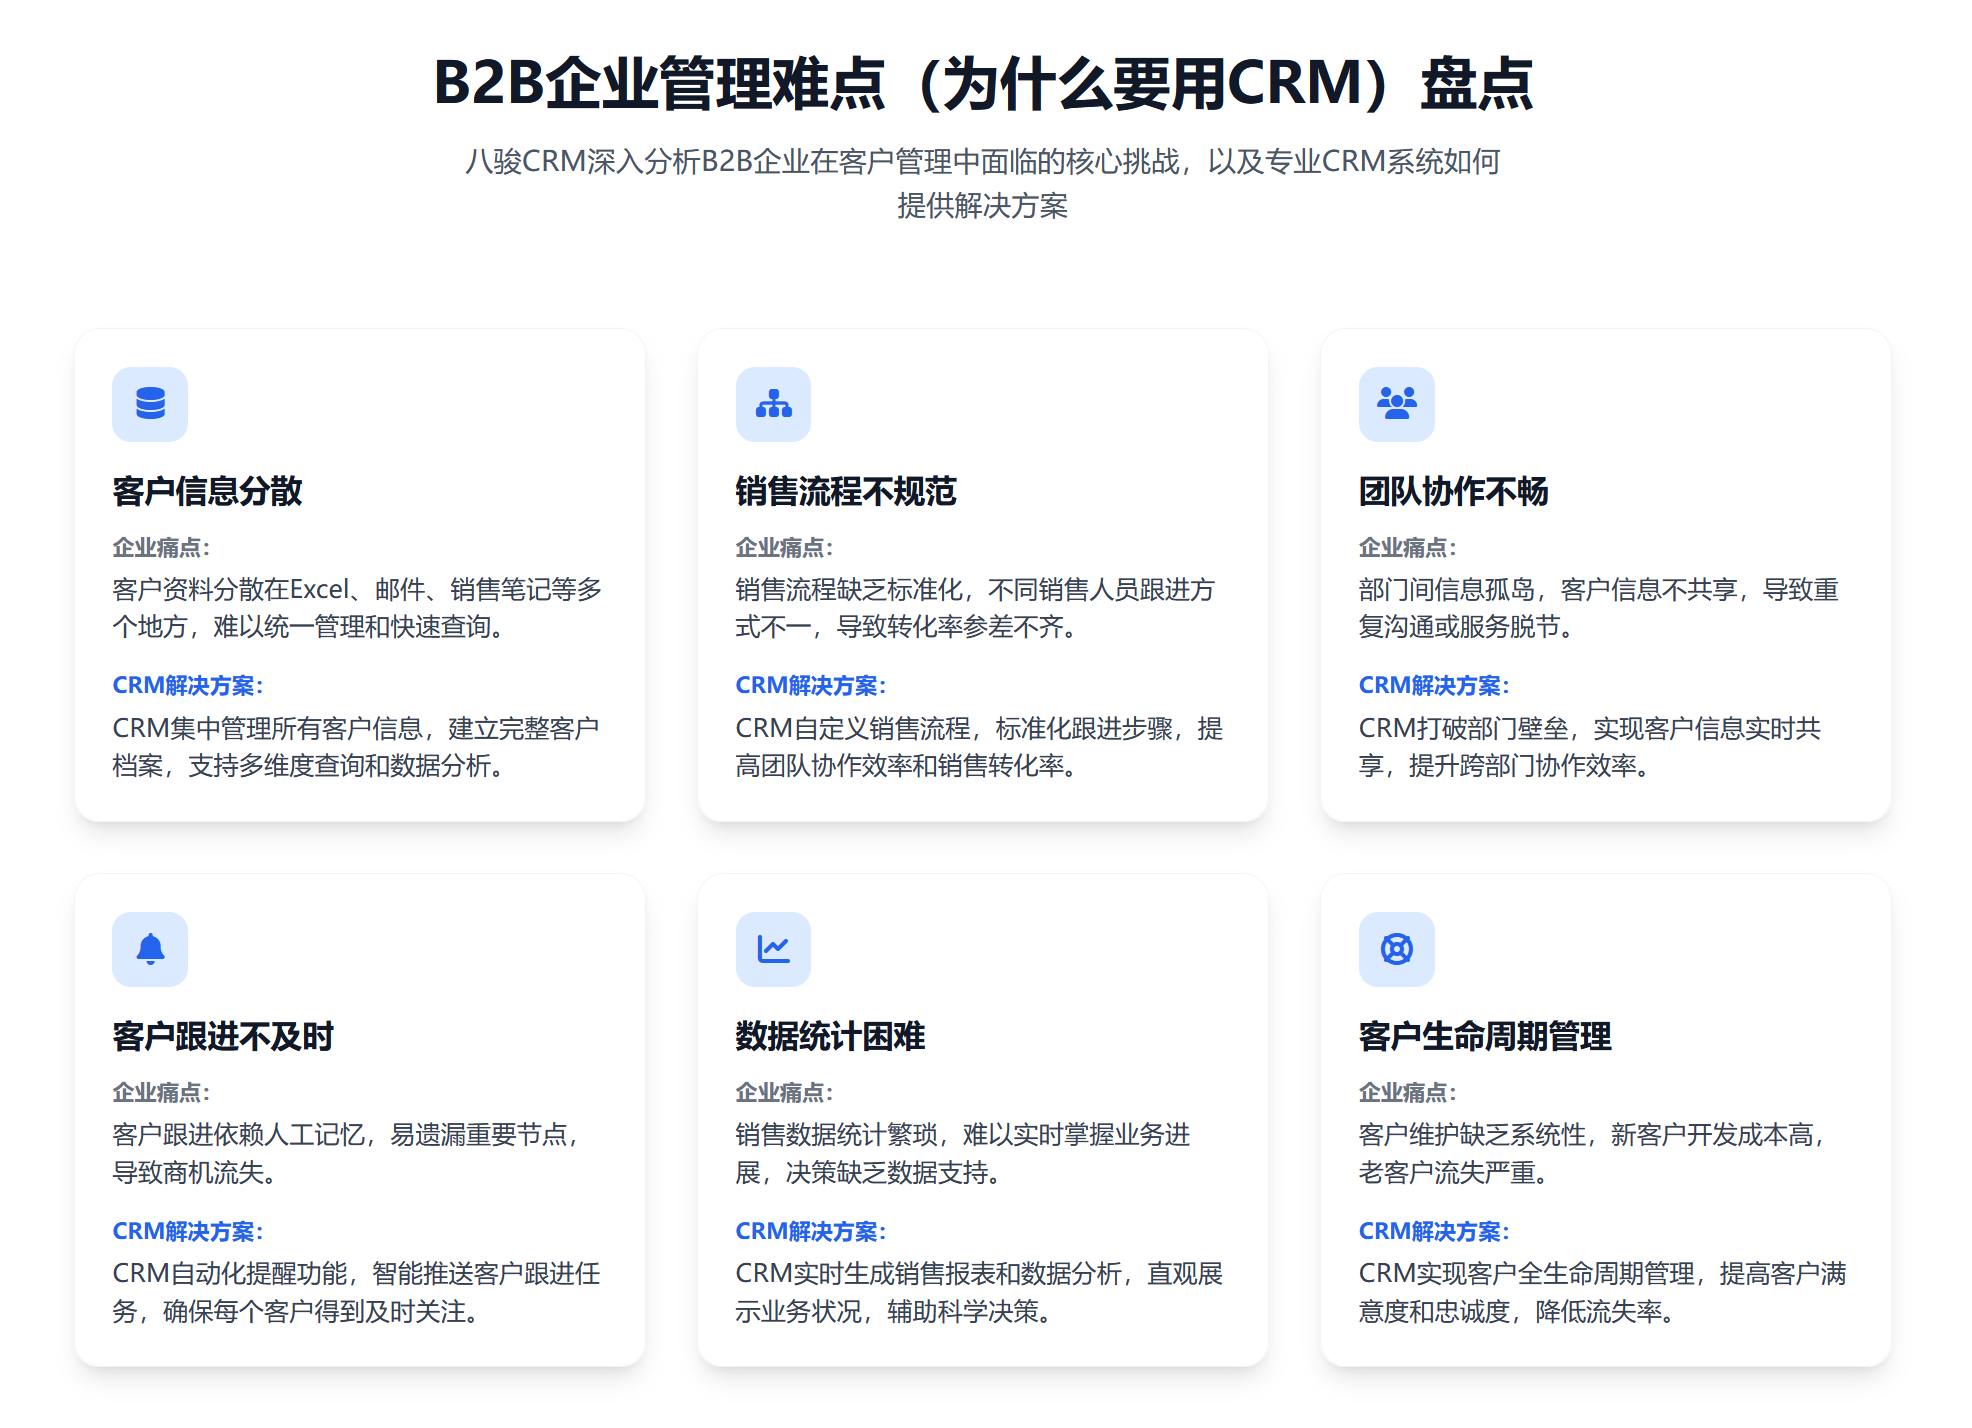The height and width of the screenshot is (1428, 1972).
Task: Click the 数据统计困难 heading
Action: pyautogui.click(x=829, y=1036)
